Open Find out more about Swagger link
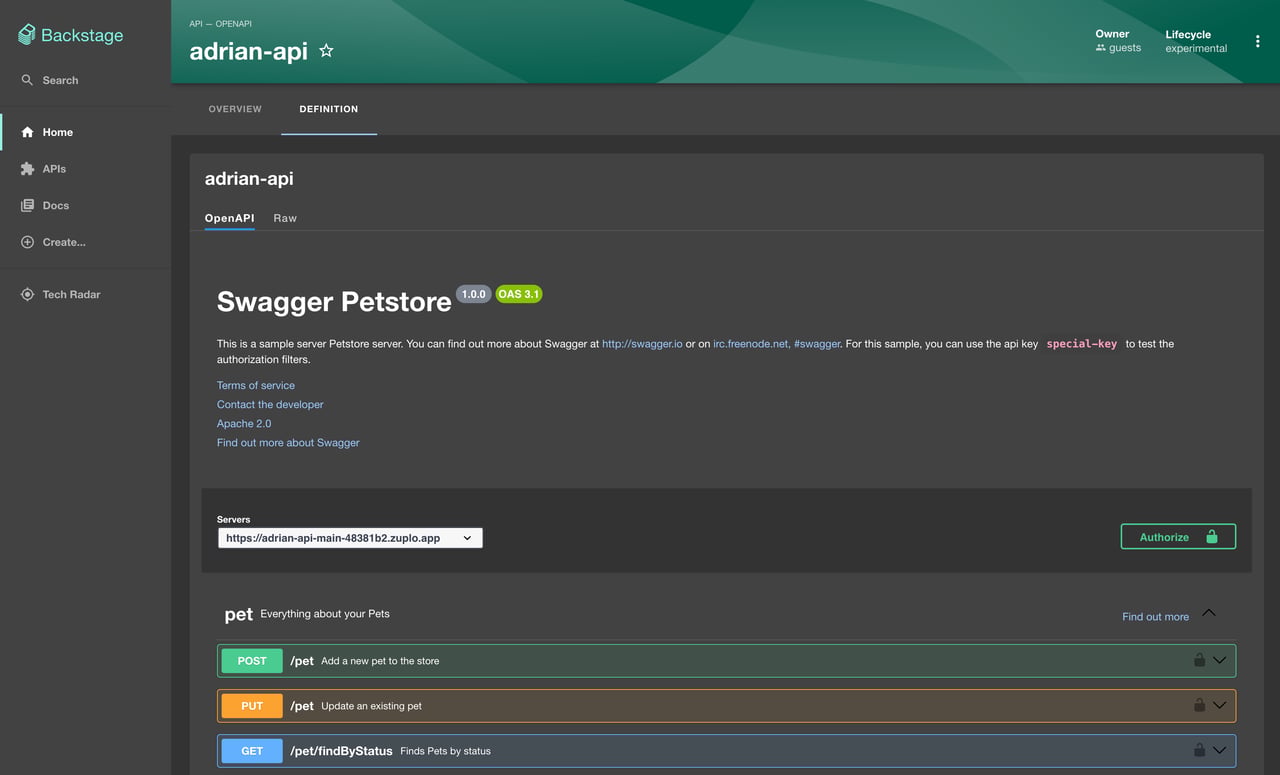This screenshot has height=775, width=1280. [x=288, y=442]
